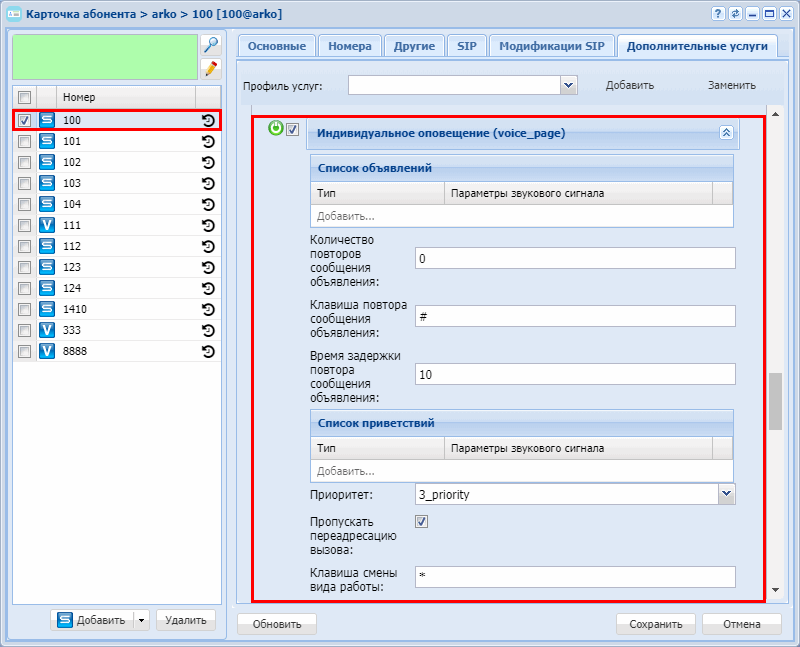The height and width of the screenshot is (647, 800).
Task: Click history icon for number 8888
Action: [x=208, y=351]
